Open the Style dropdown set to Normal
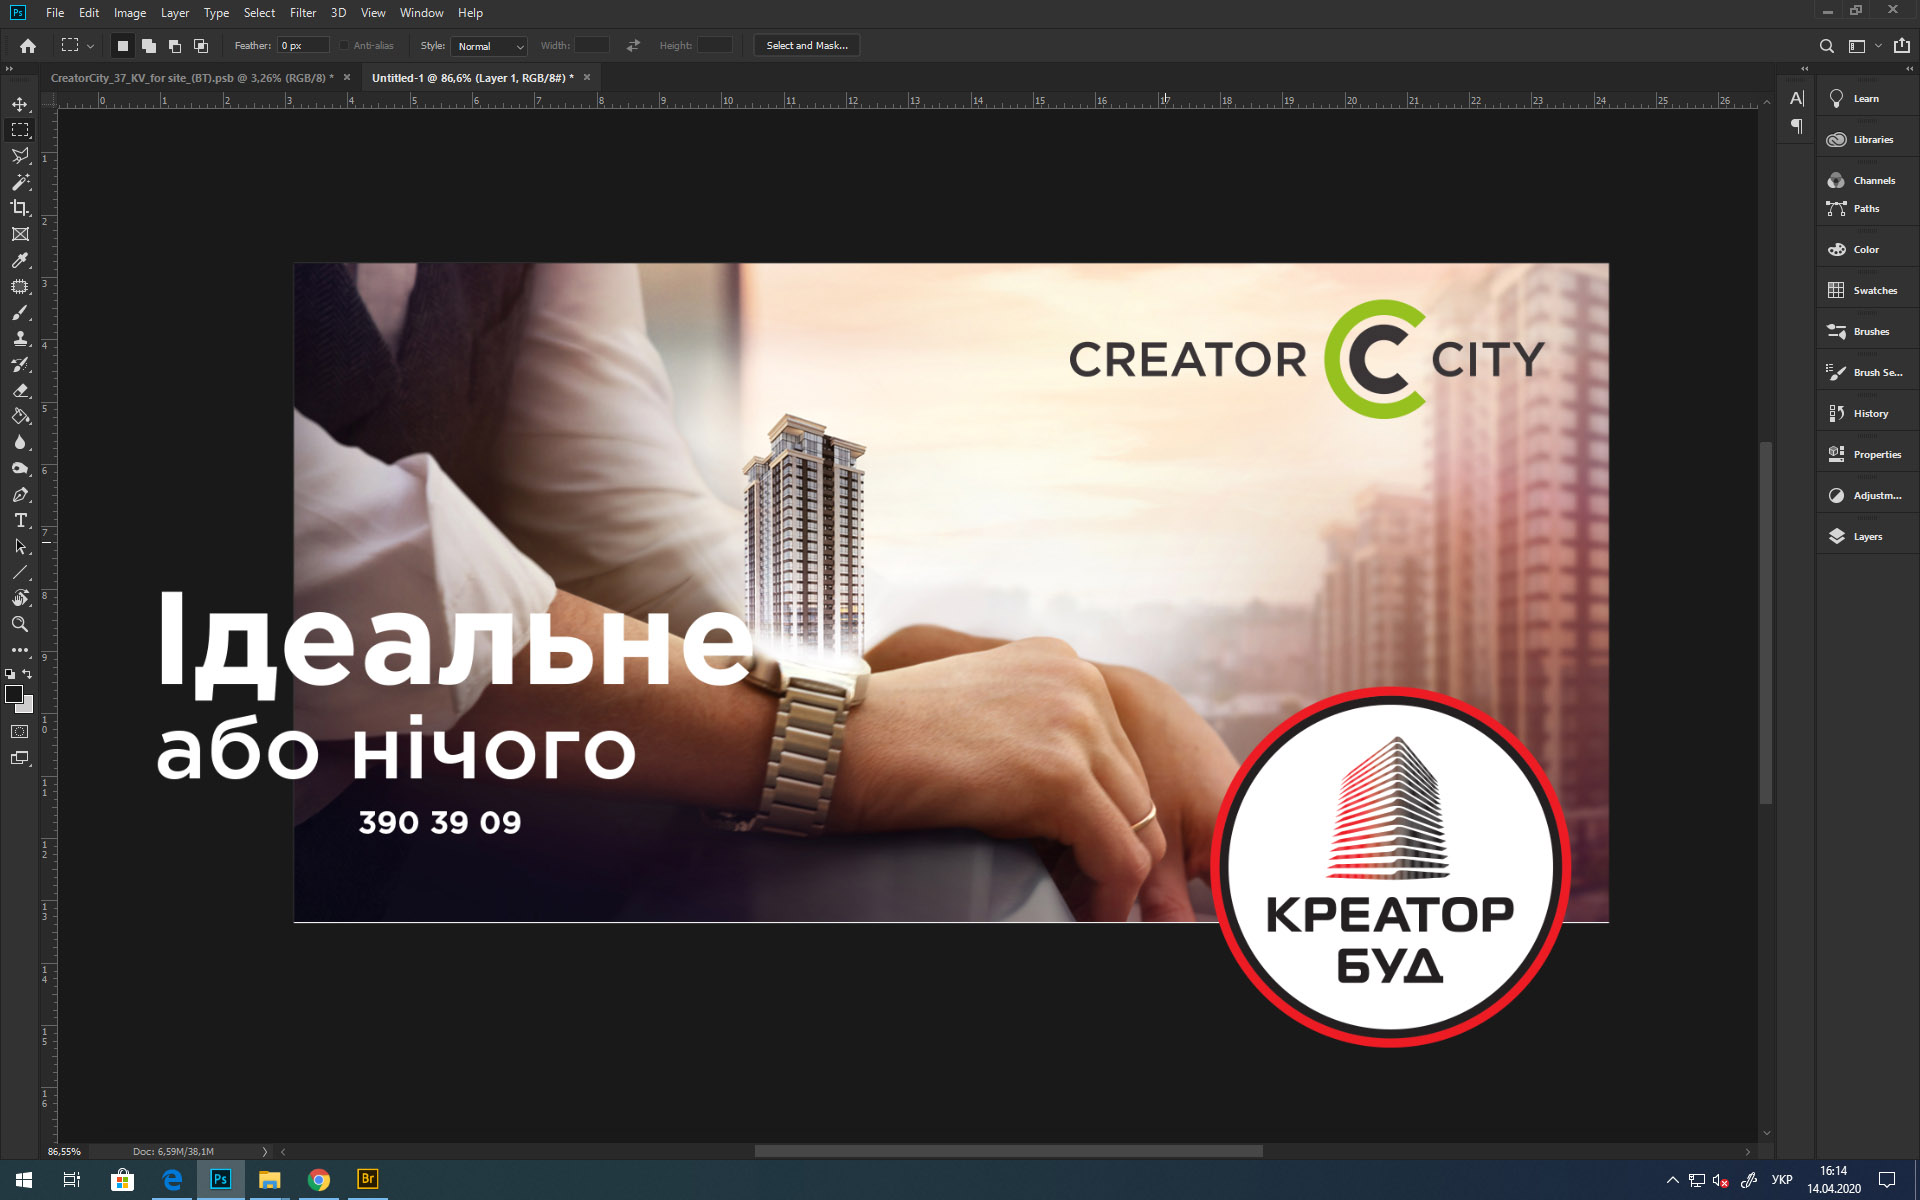This screenshot has width=1920, height=1200. pyautogui.click(x=489, y=46)
